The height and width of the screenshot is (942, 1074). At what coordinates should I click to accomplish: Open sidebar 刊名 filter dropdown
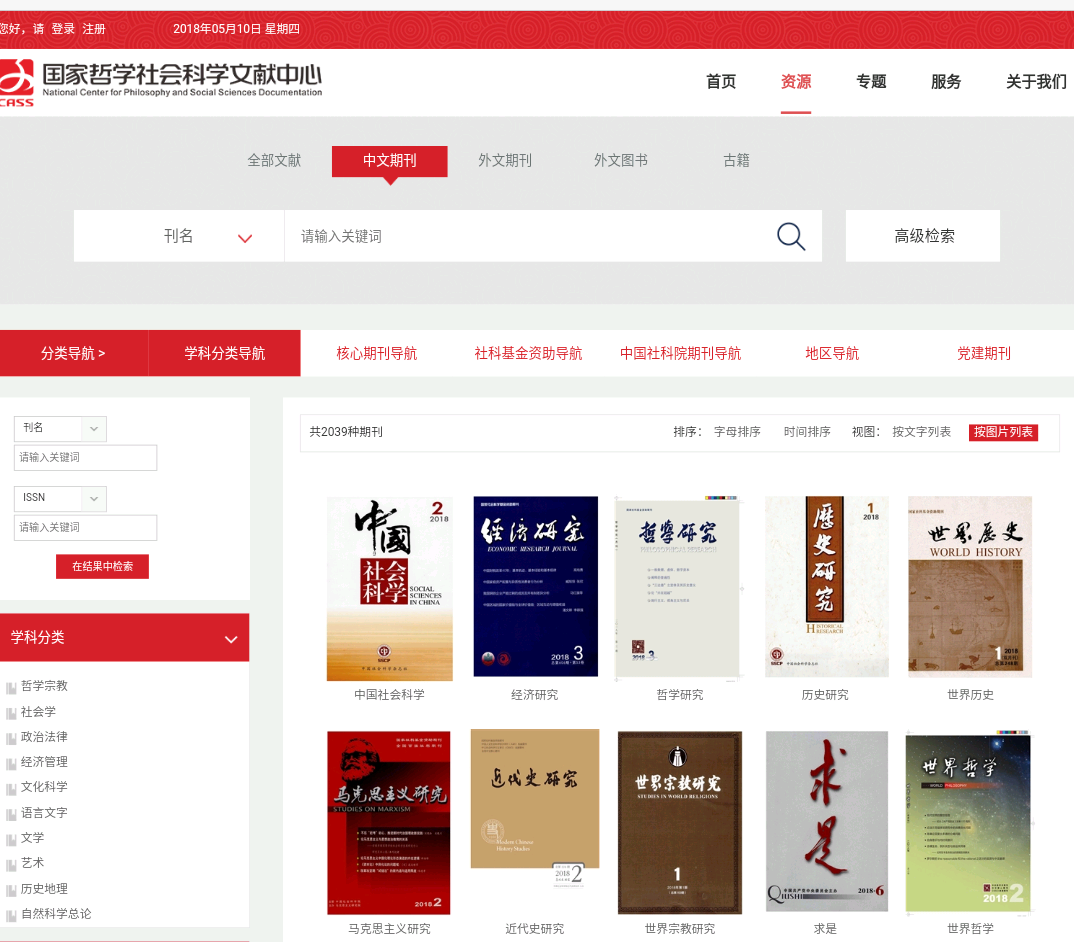click(60, 428)
